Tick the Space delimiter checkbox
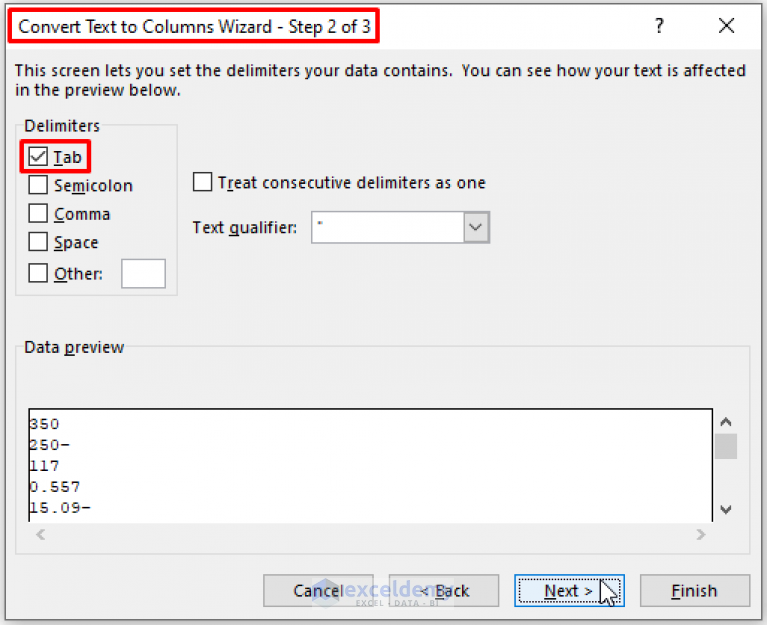 (38, 242)
